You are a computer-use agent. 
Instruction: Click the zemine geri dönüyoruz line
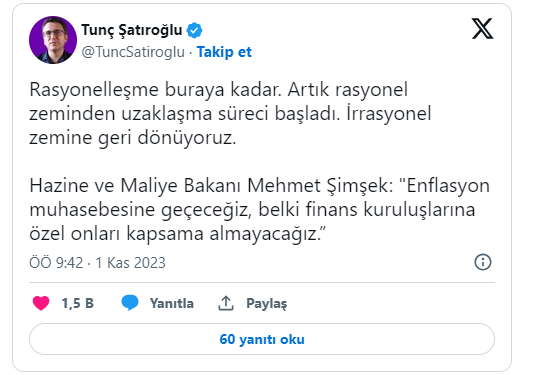(x=133, y=138)
